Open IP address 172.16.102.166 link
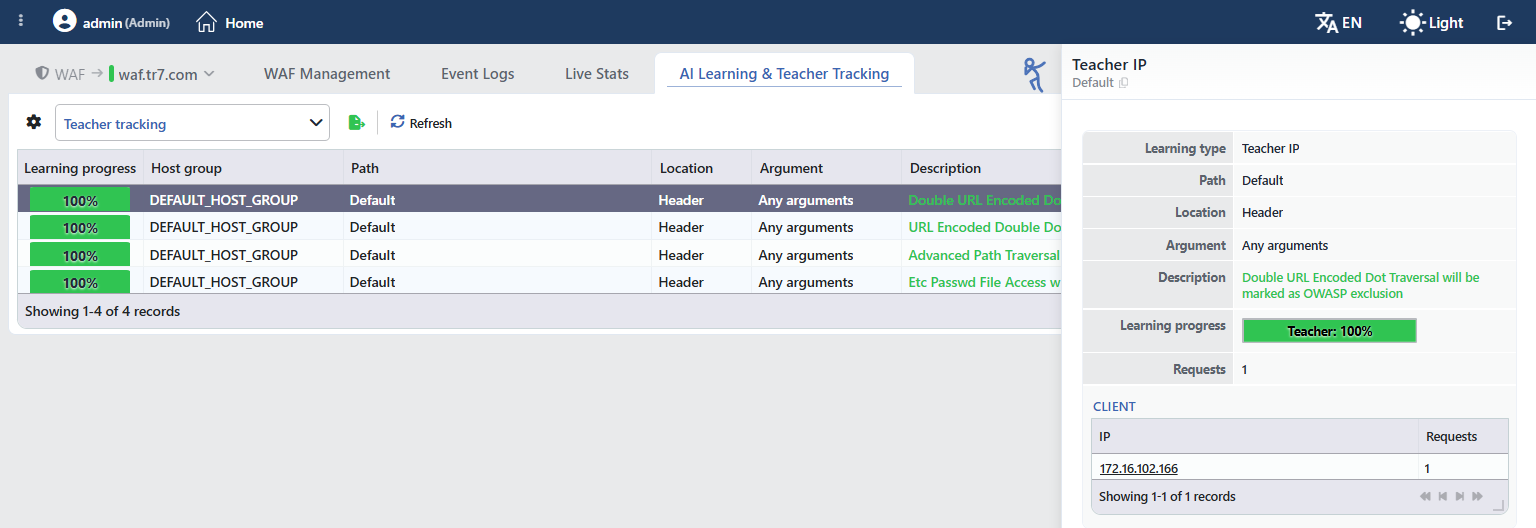The image size is (1536, 528). point(1139,468)
